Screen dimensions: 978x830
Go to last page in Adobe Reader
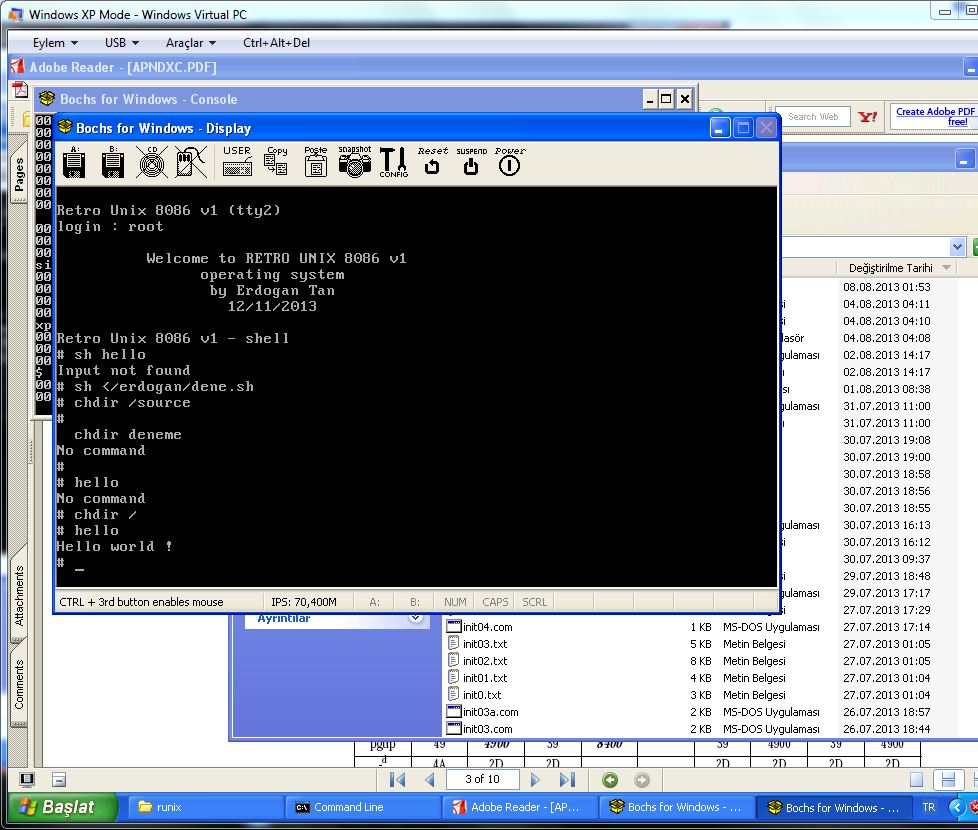pos(567,779)
